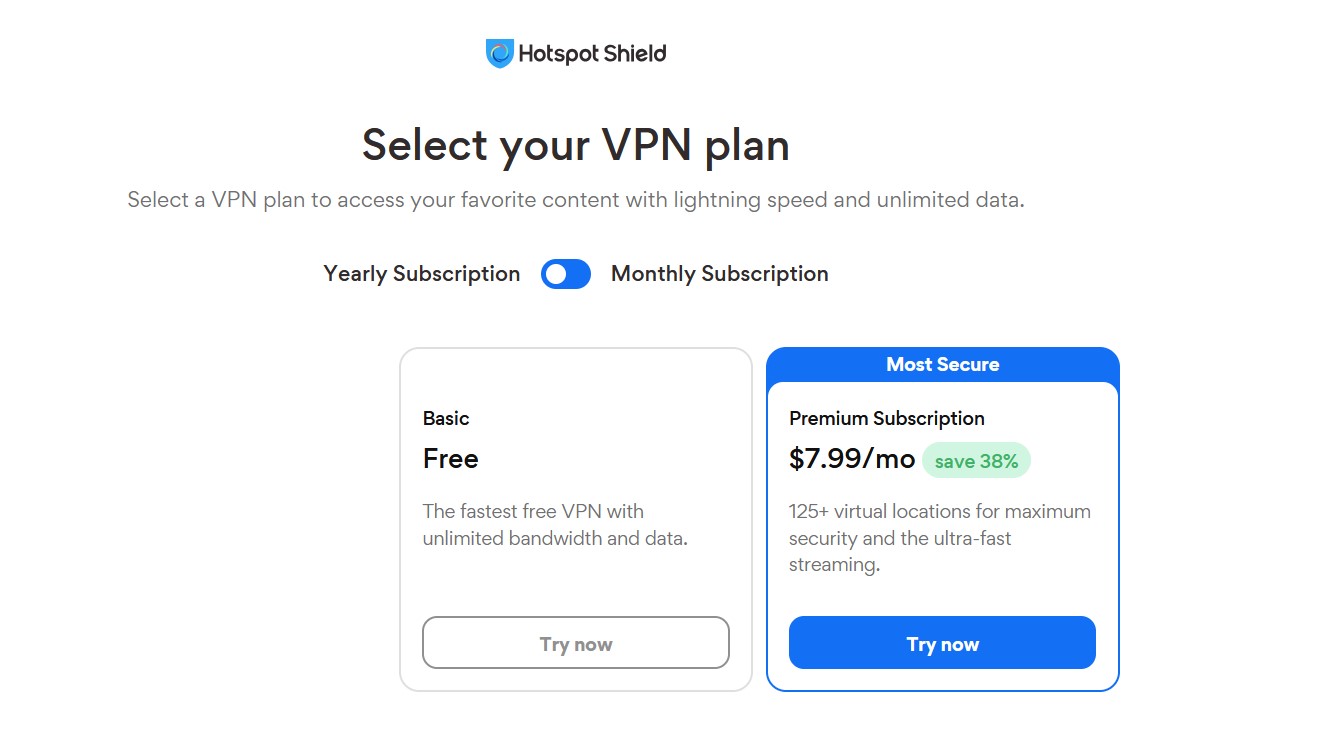Click the $7.99/mo price

[852, 459]
